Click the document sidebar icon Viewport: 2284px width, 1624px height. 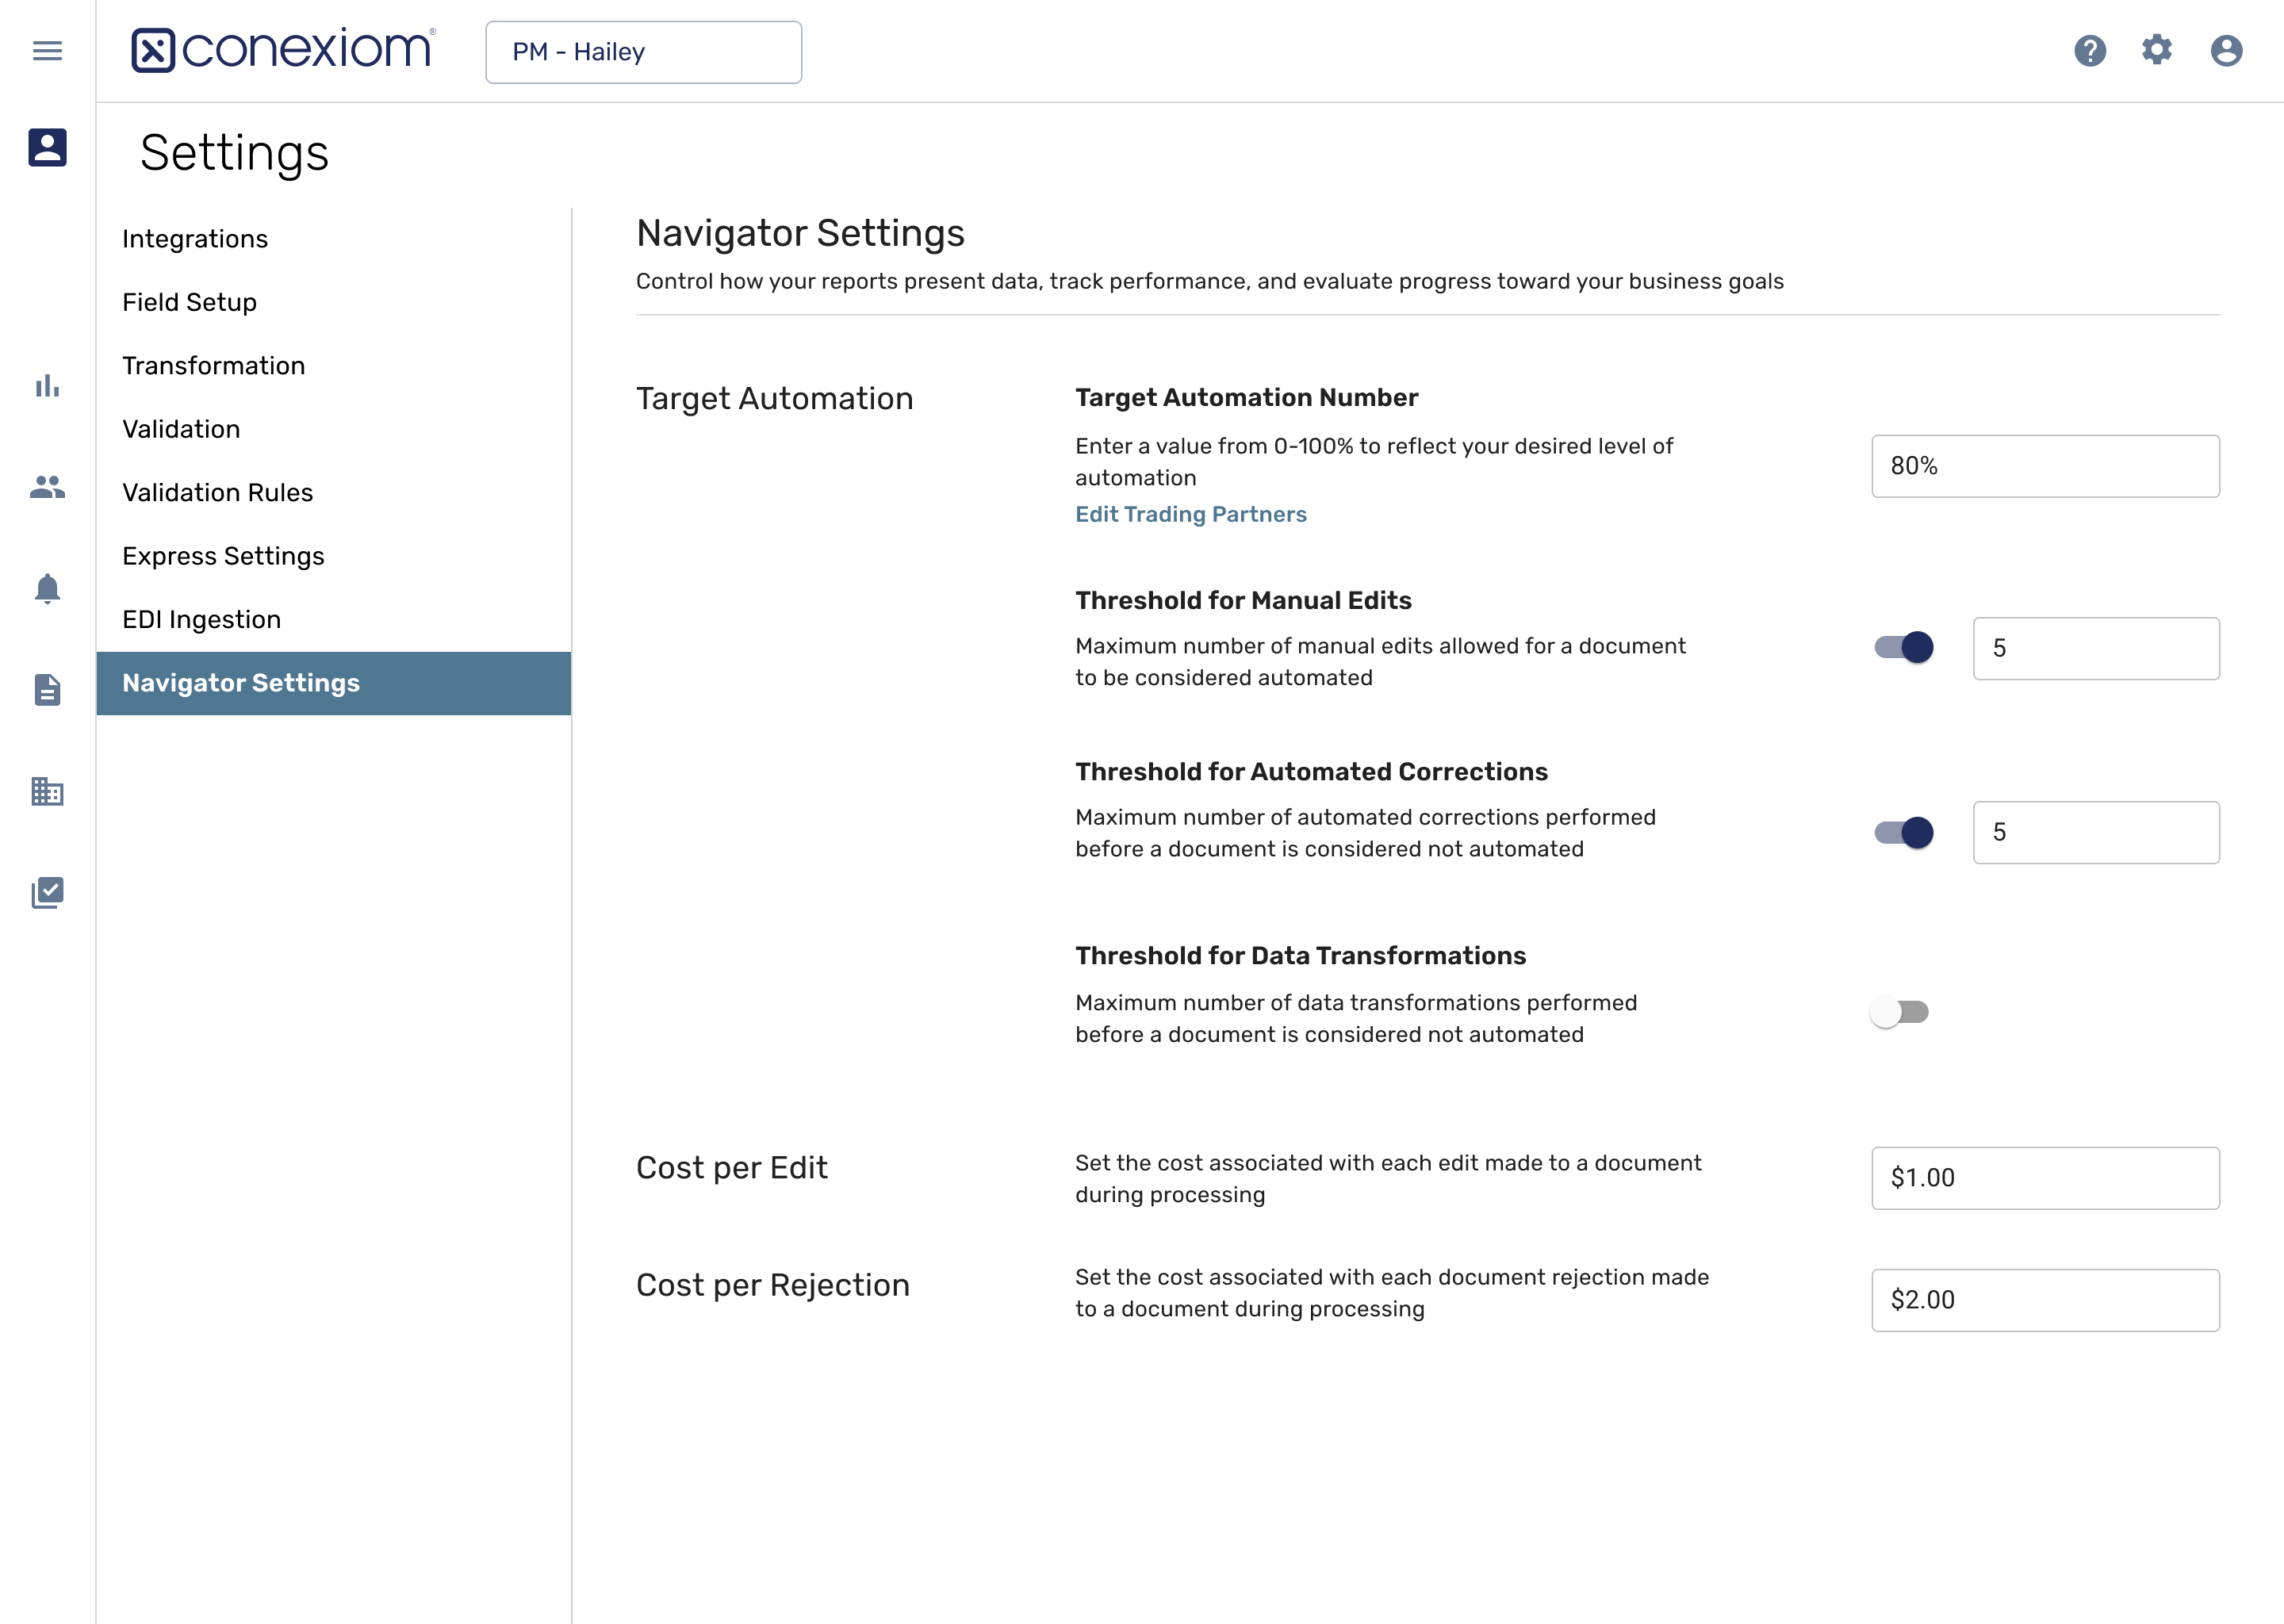tap(47, 689)
